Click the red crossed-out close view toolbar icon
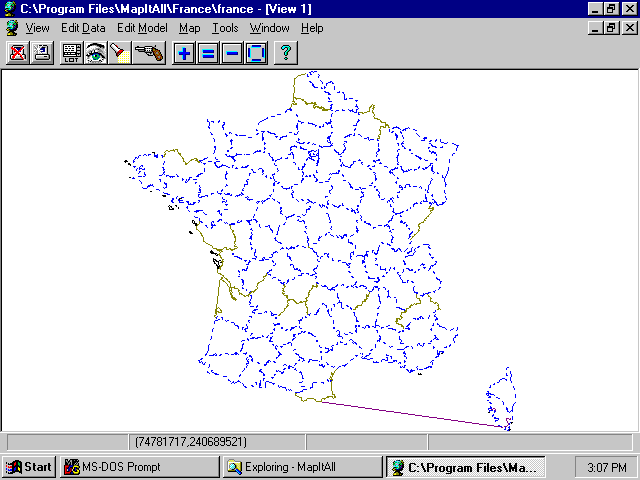This screenshot has width=640, height=480. tap(17, 53)
